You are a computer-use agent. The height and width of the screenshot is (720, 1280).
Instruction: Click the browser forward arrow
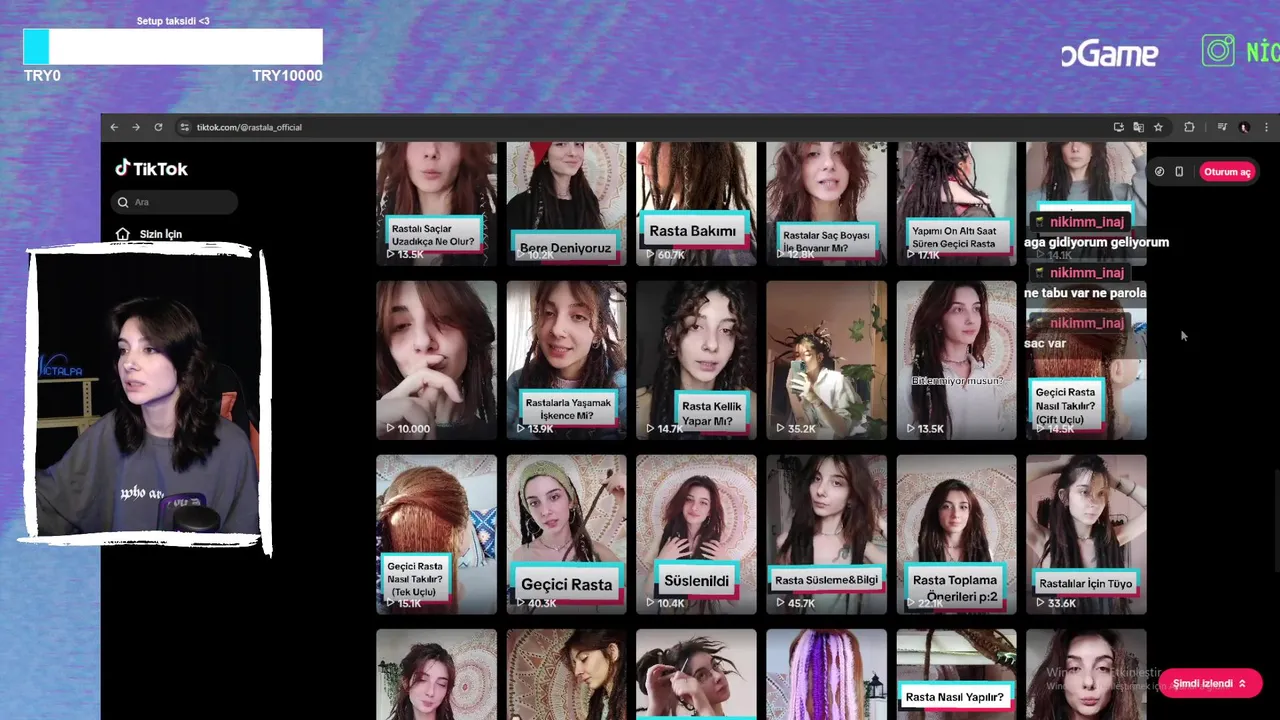click(x=136, y=127)
